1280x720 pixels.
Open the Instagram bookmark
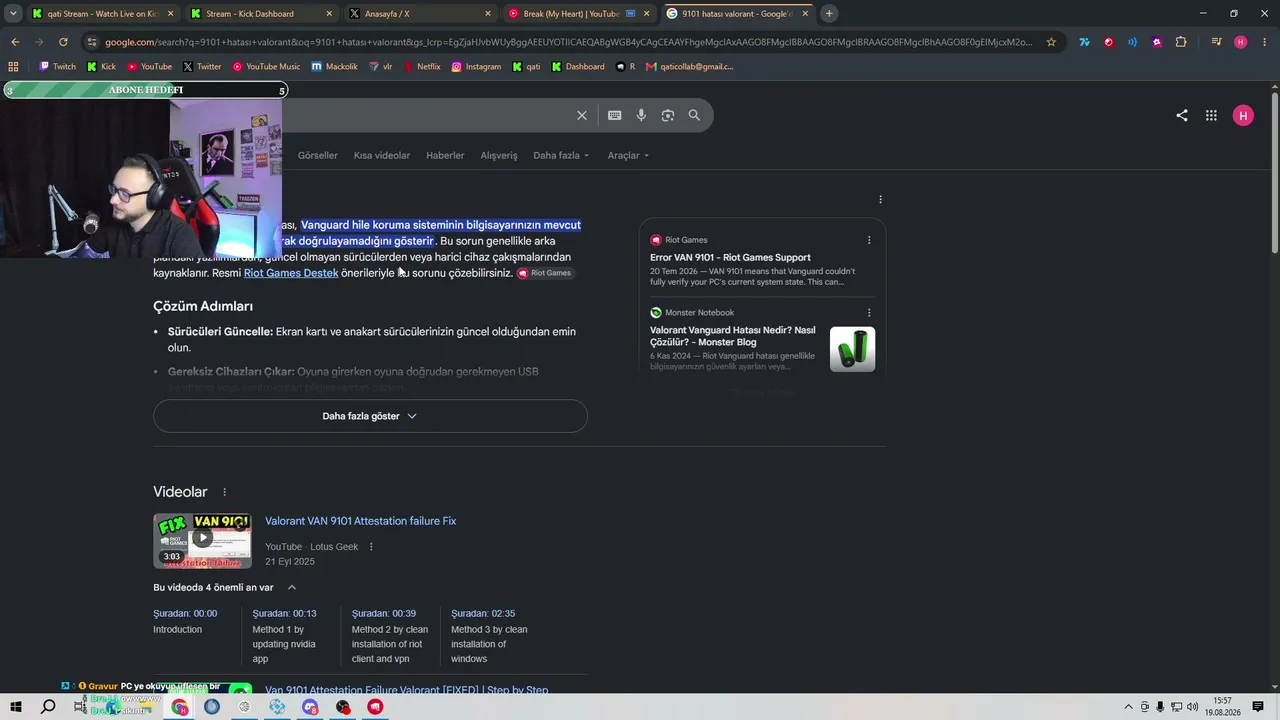coord(476,67)
